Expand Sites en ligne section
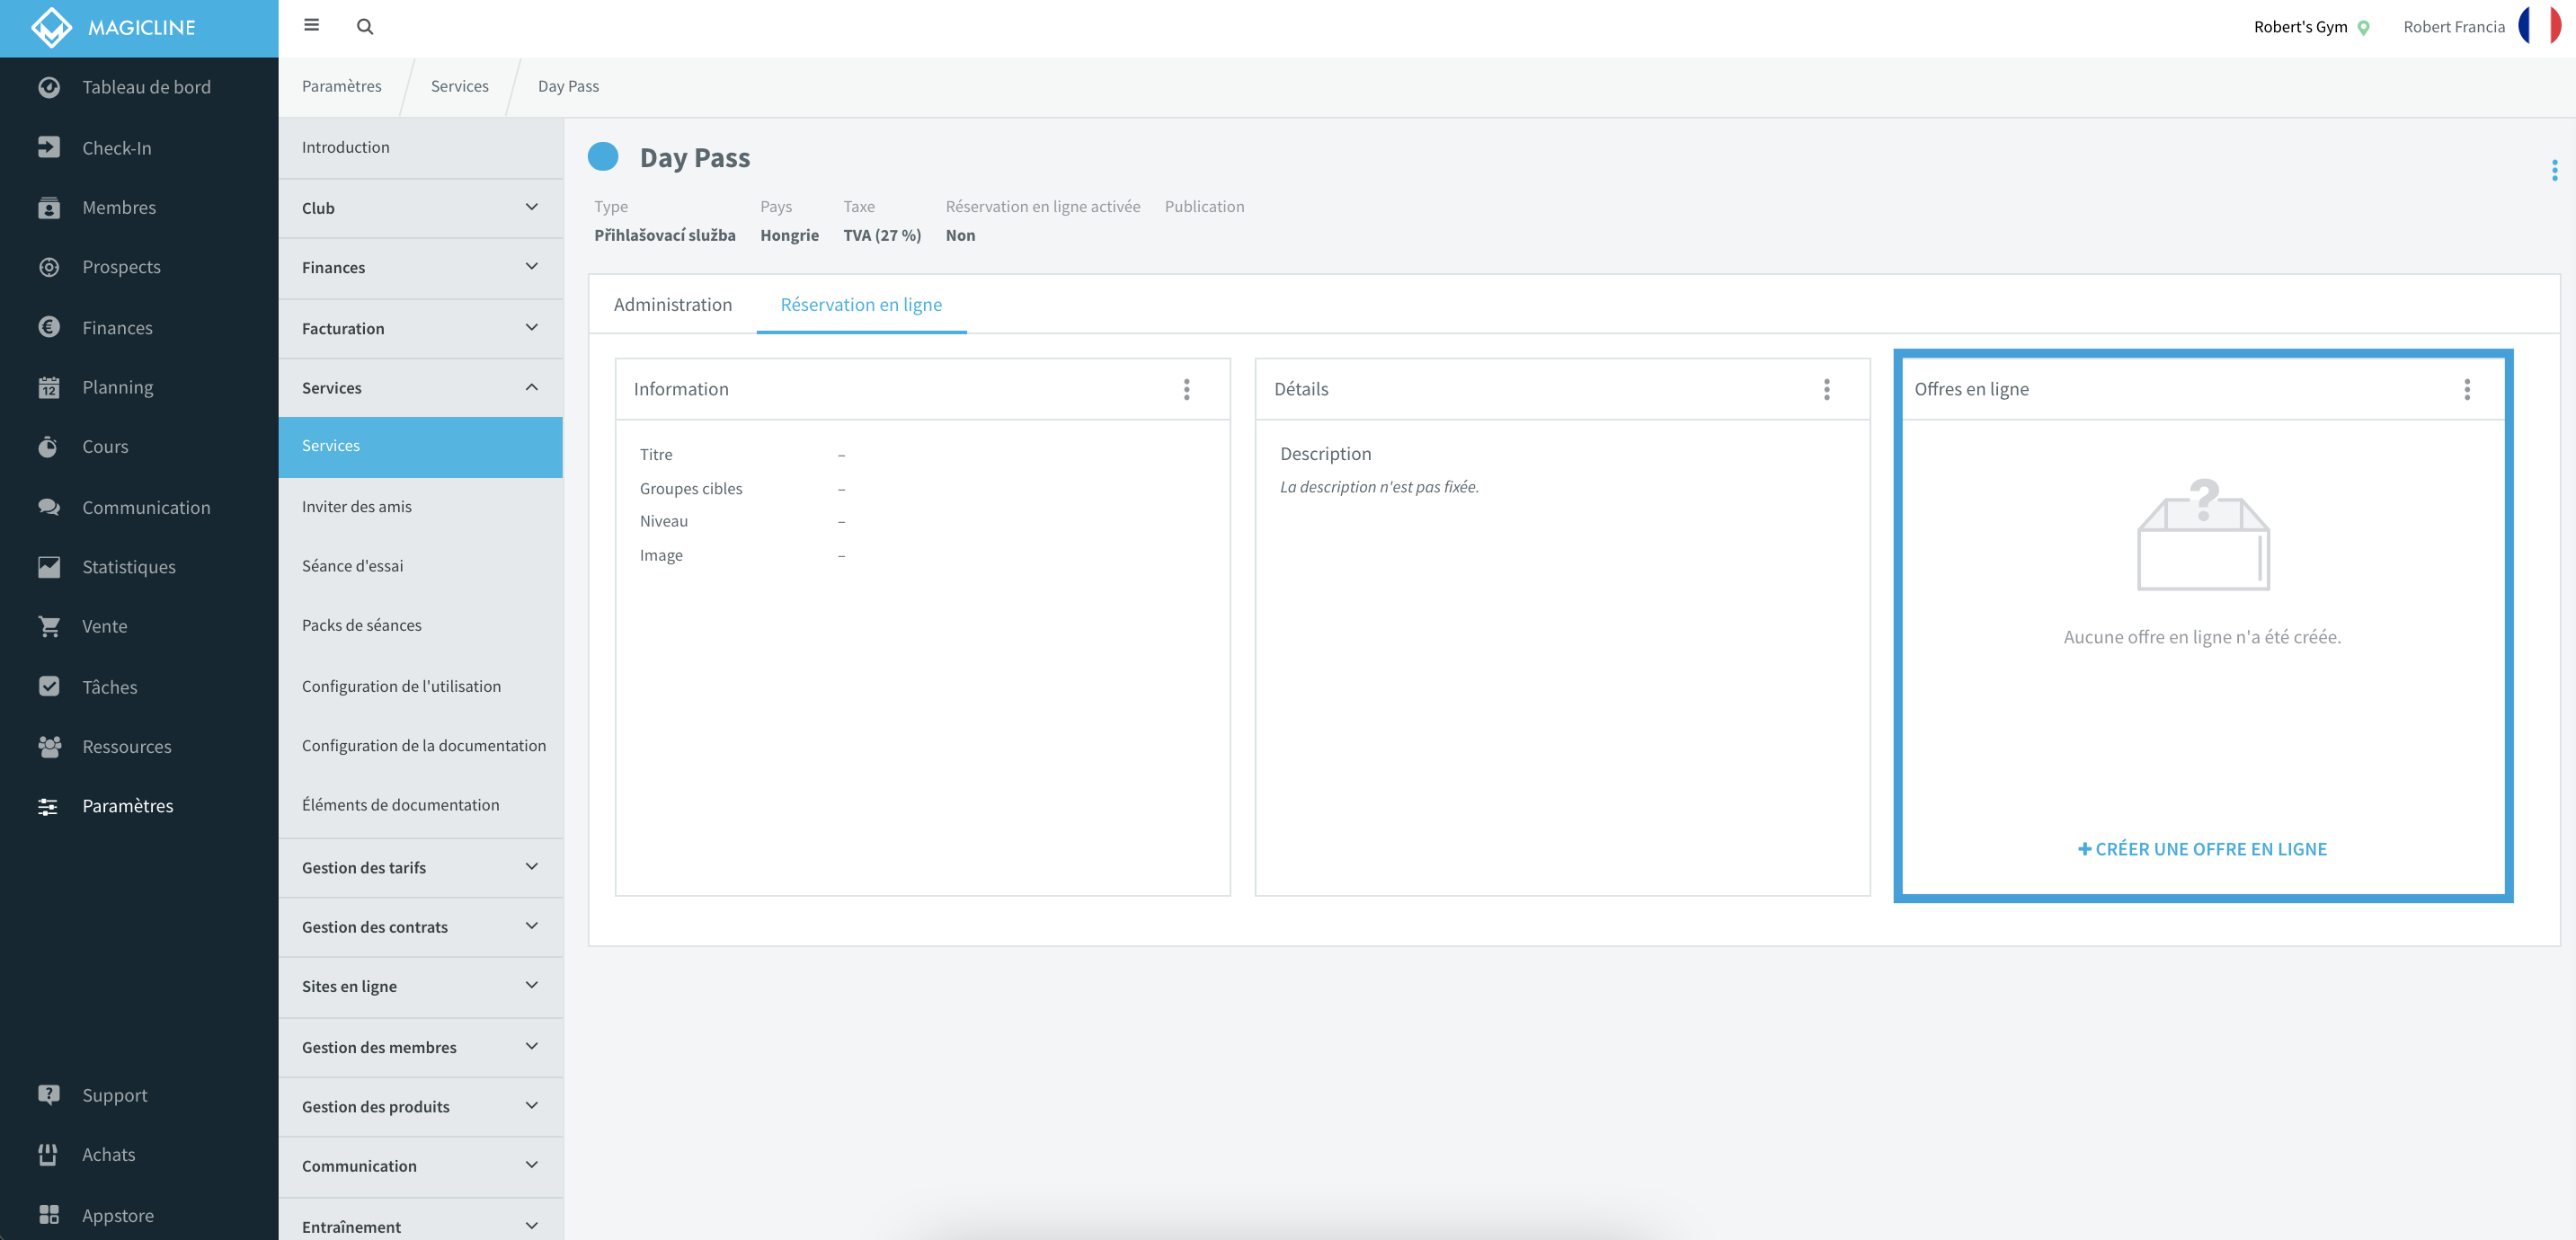The image size is (2576, 1240). [421, 986]
